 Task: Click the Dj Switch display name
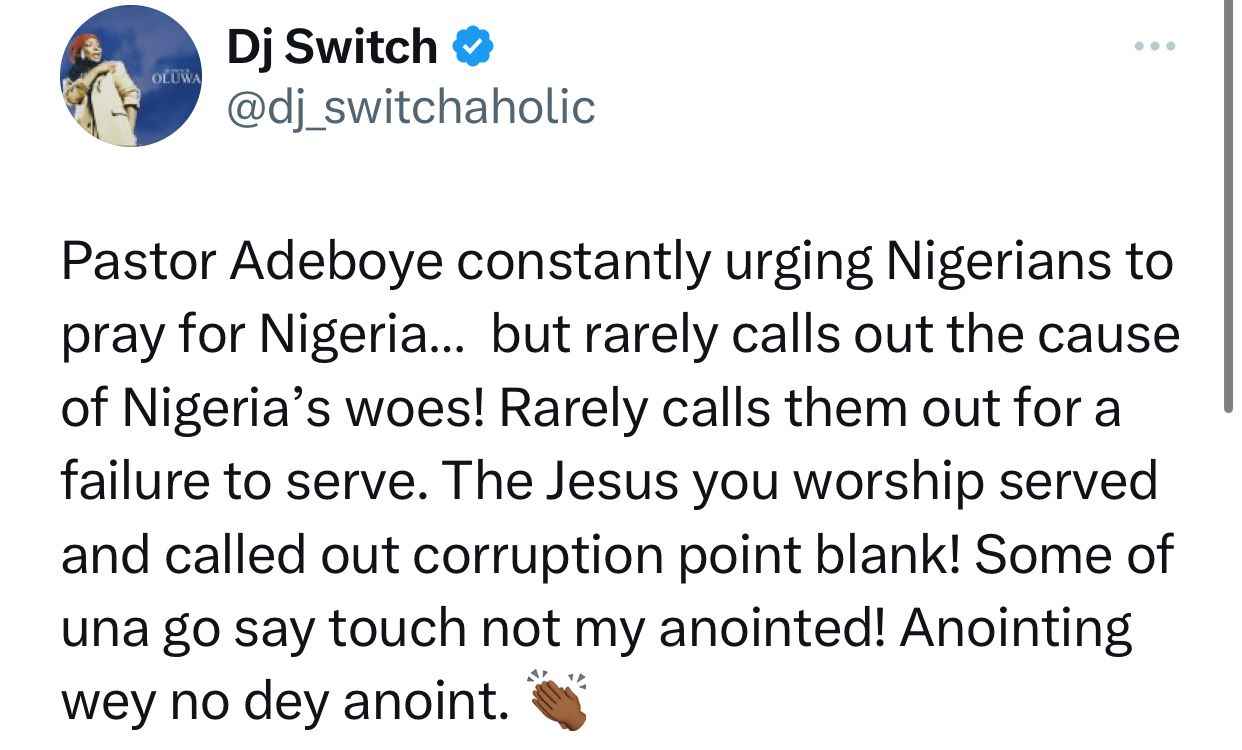coord(330,43)
